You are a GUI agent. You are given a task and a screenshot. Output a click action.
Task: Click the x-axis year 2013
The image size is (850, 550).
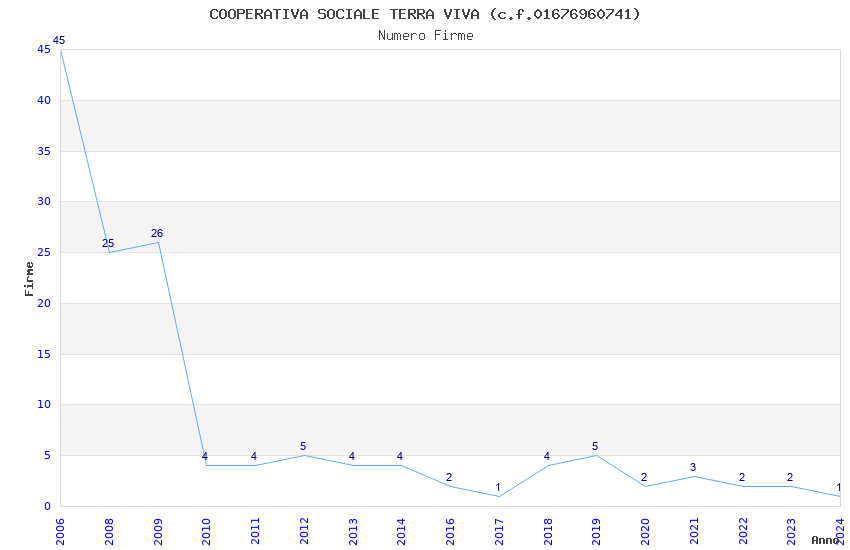[353, 531]
